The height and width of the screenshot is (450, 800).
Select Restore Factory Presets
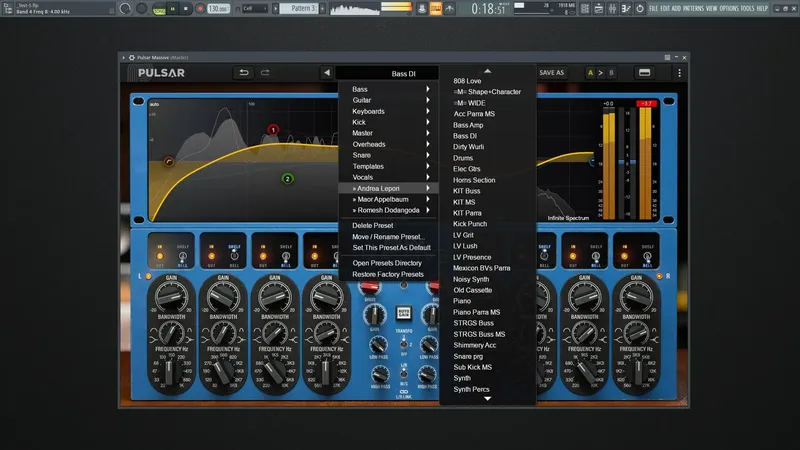(x=388, y=274)
